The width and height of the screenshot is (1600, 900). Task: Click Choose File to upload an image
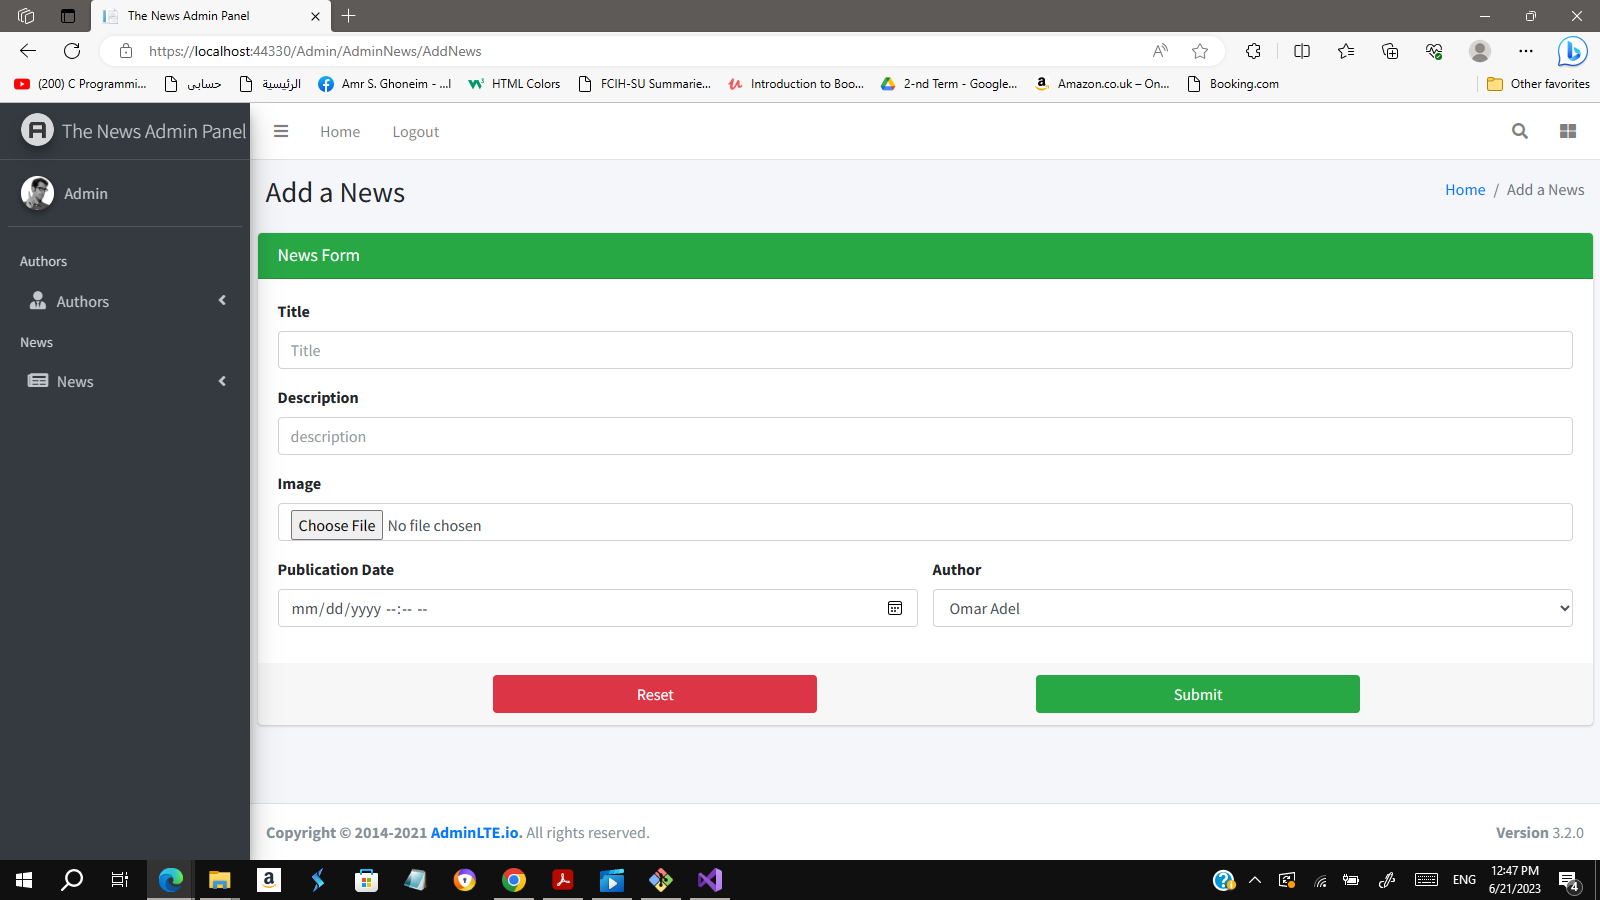[x=336, y=524]
